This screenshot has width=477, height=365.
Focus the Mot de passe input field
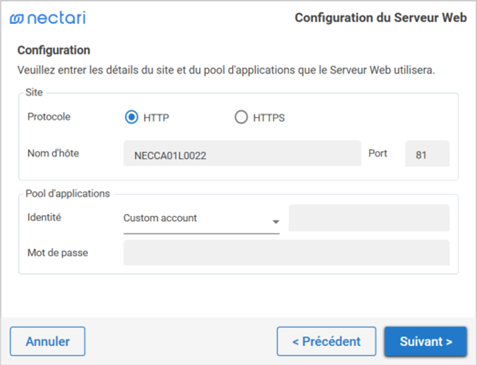[x=286, y=253]
